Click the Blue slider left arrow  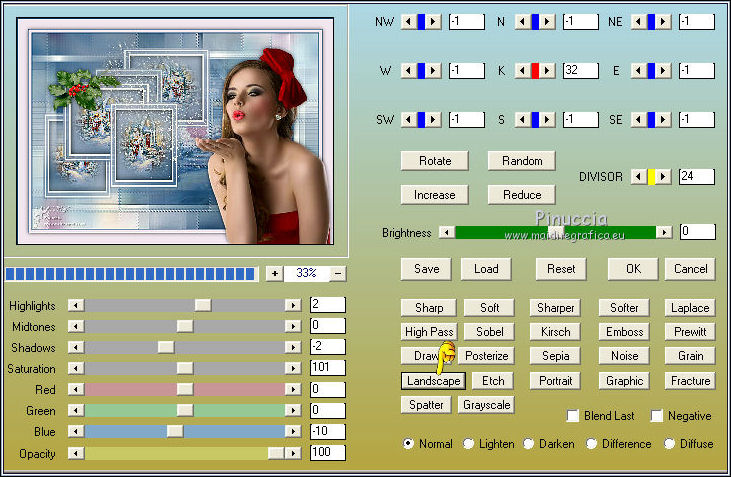[76, 431]
